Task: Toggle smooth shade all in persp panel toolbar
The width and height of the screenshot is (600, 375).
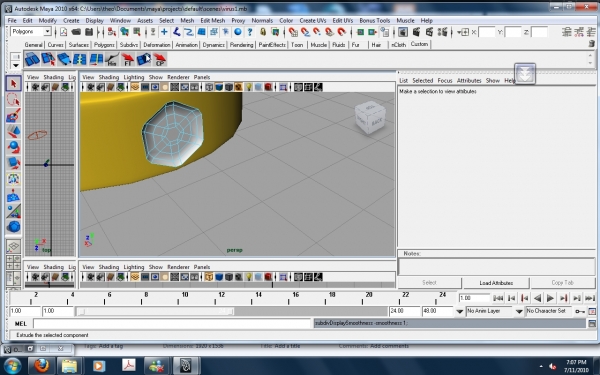Action: 219,87
